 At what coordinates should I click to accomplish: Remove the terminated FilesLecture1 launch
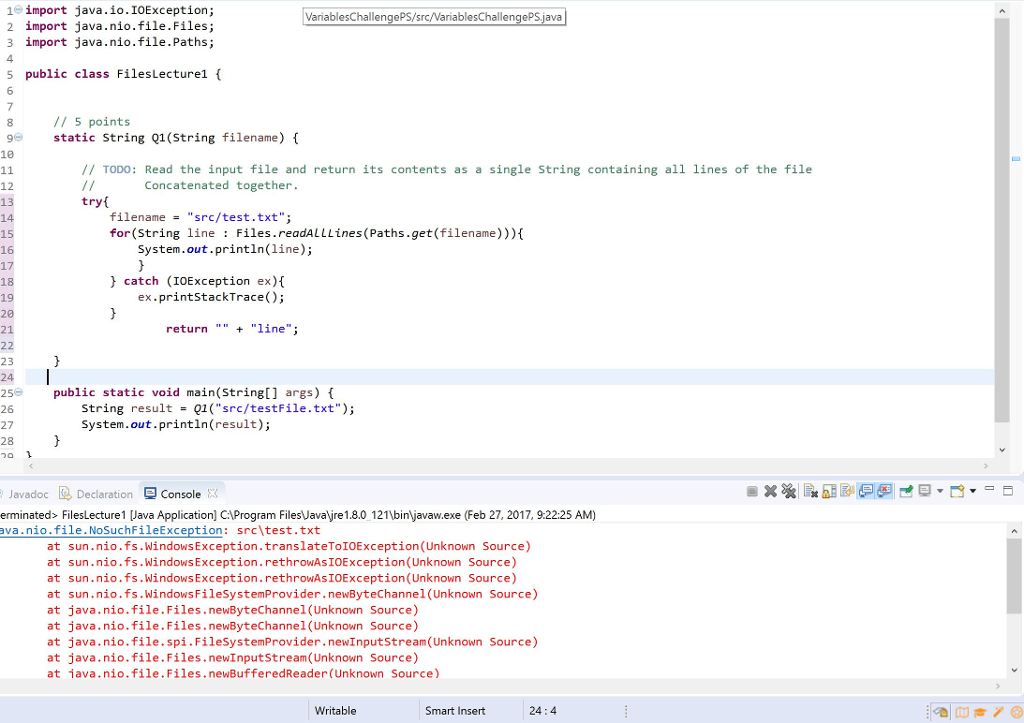click(770, 490)
